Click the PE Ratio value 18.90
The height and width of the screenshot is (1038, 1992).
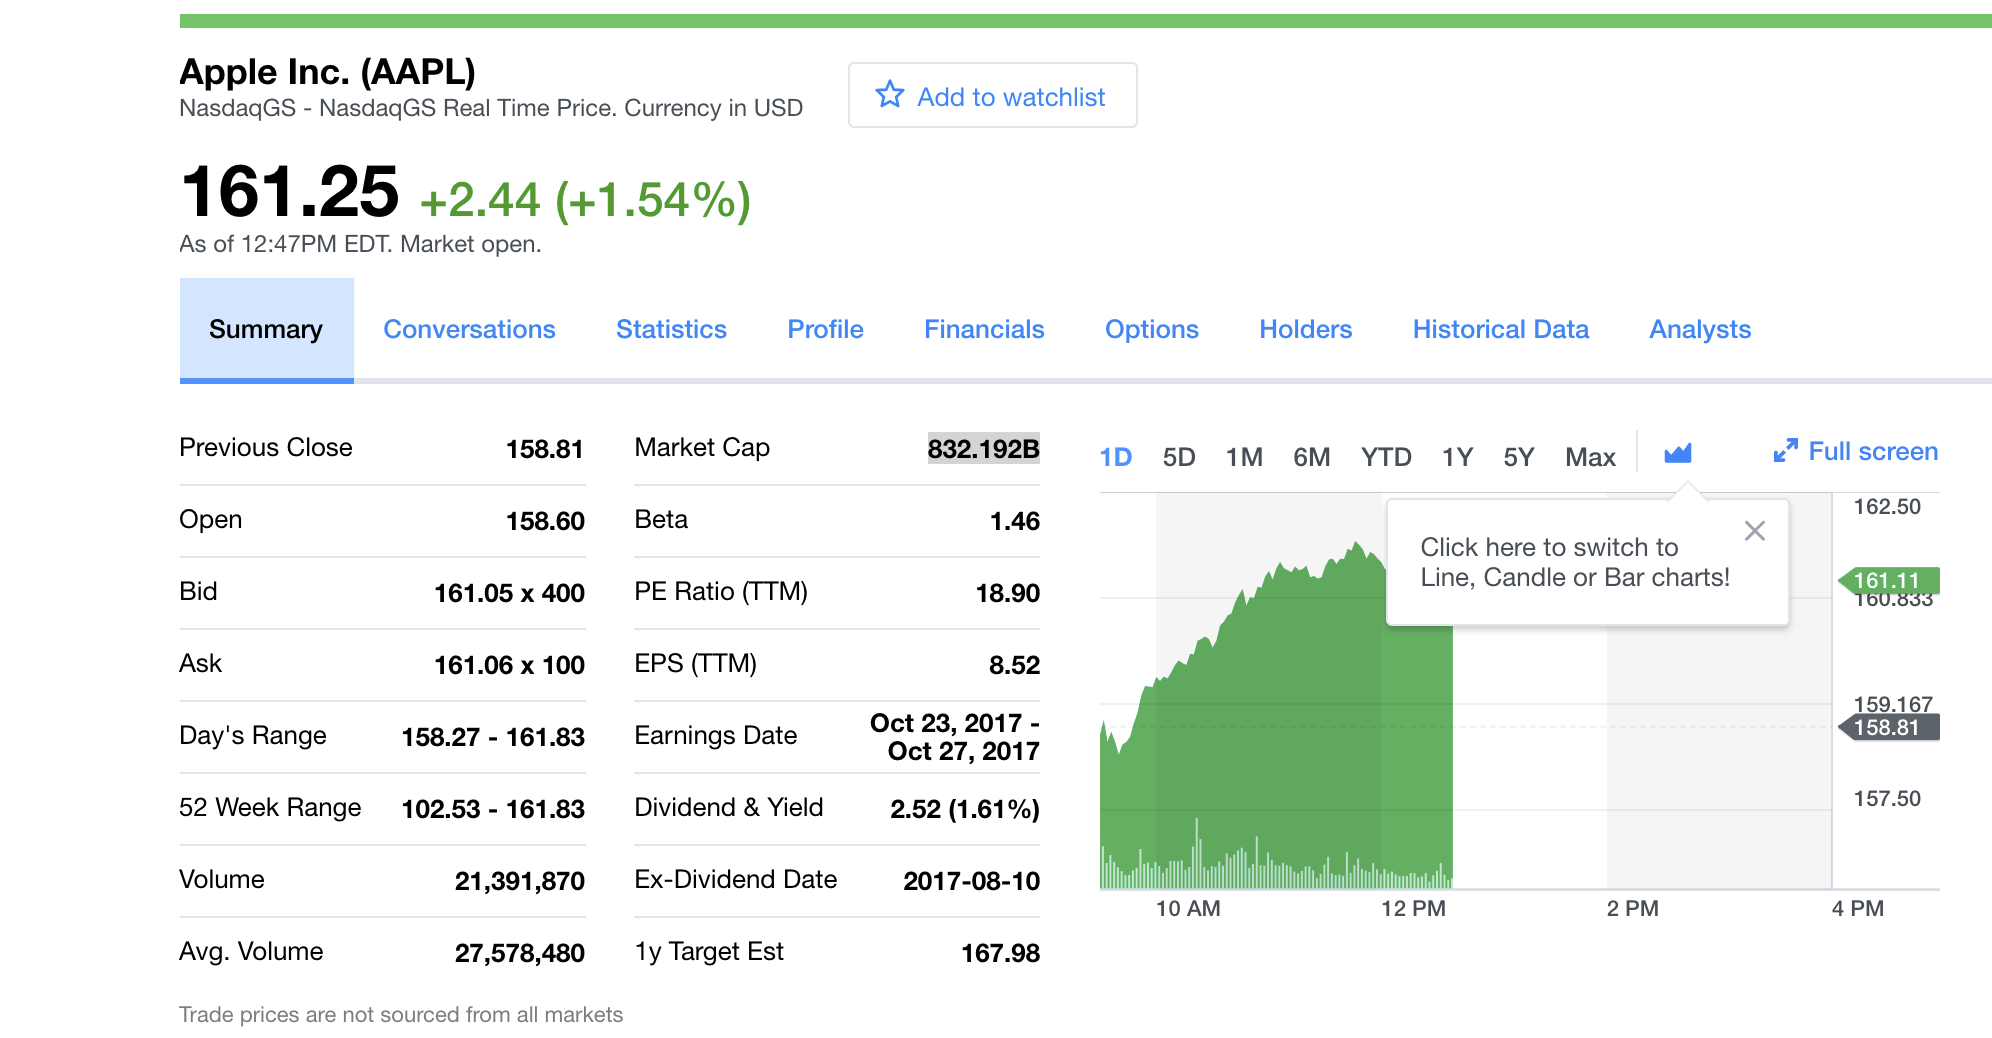pyautogui.click(x=1008, y=593)
